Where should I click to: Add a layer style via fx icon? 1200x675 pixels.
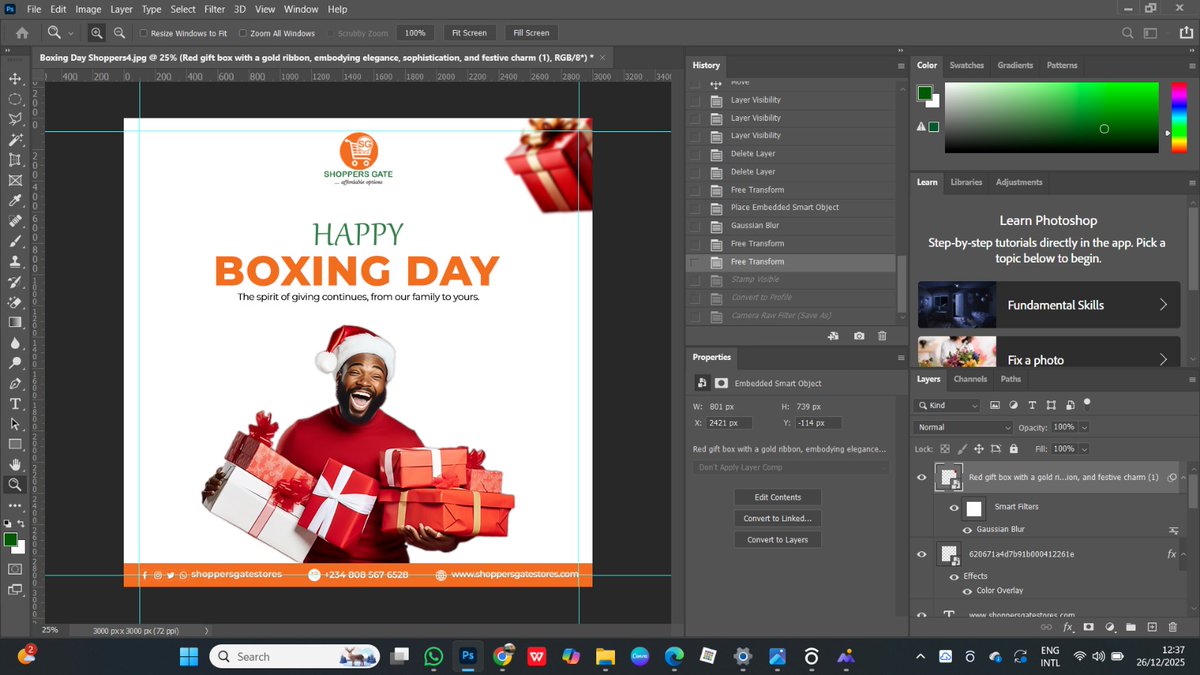[1068, 627]
